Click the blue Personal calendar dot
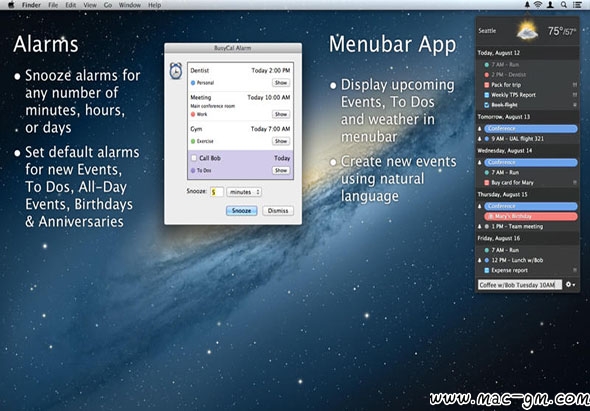Image resolution: width=590 pixels, height=411 pixels. coord(193,83)
